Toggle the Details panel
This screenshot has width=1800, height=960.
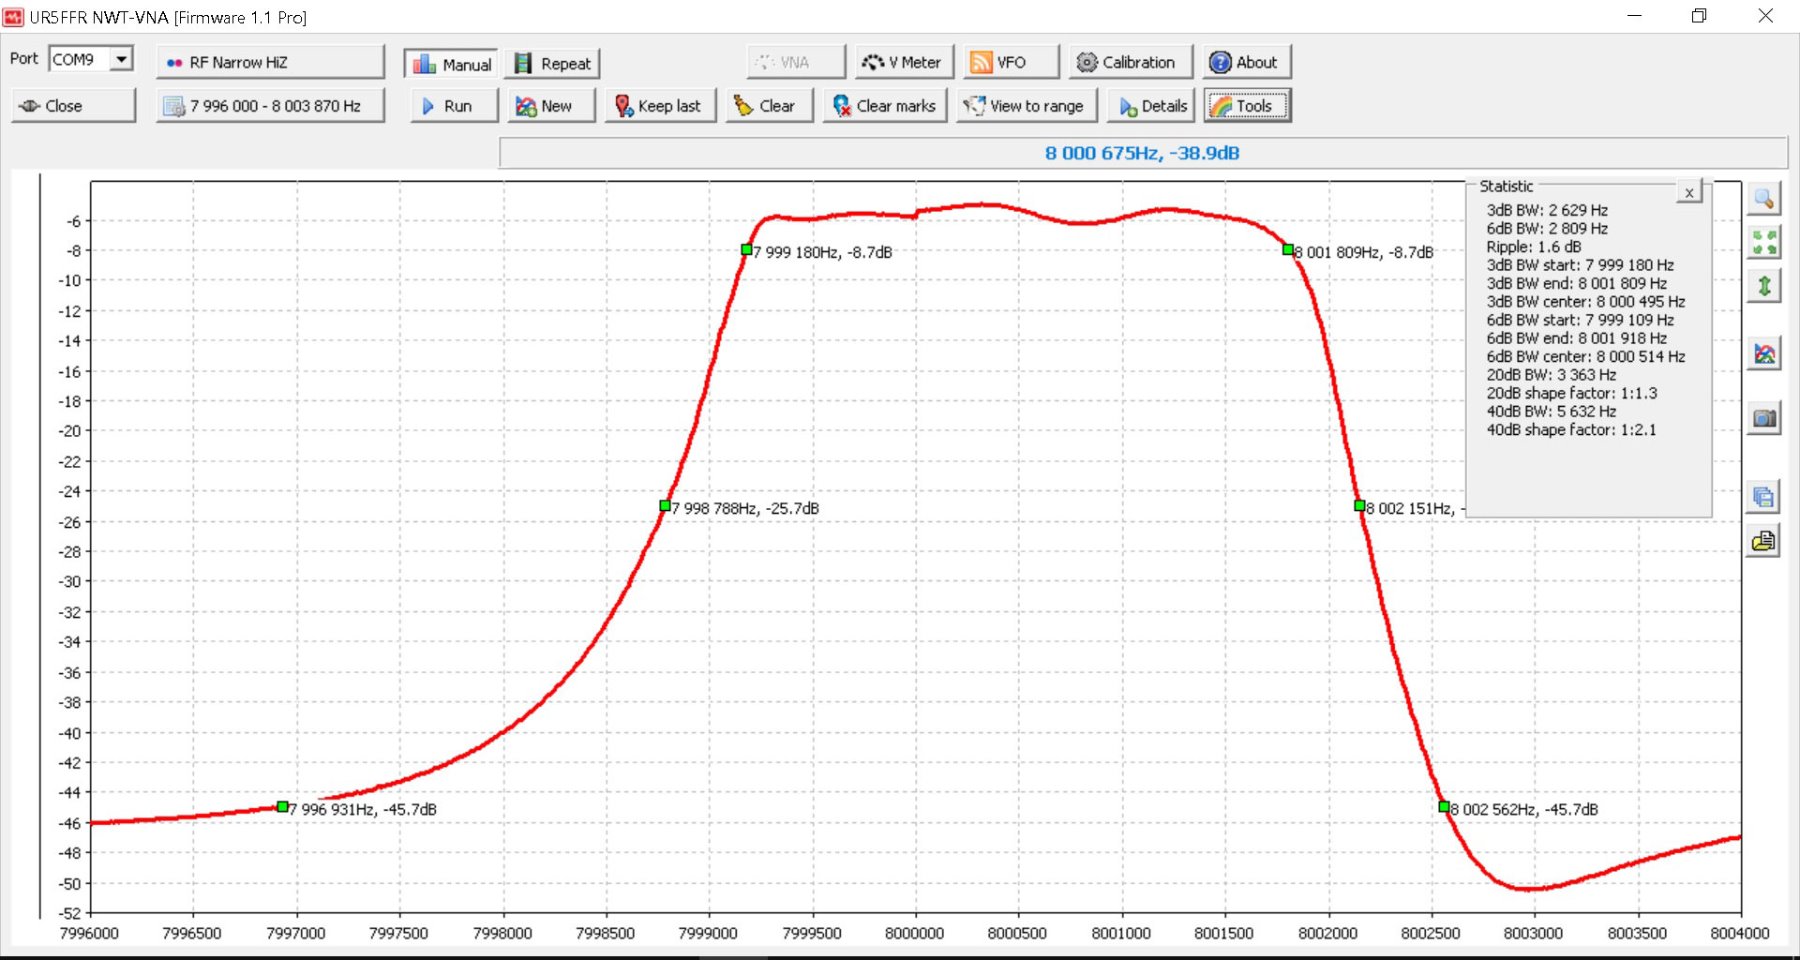click(x=1151, y=106)
